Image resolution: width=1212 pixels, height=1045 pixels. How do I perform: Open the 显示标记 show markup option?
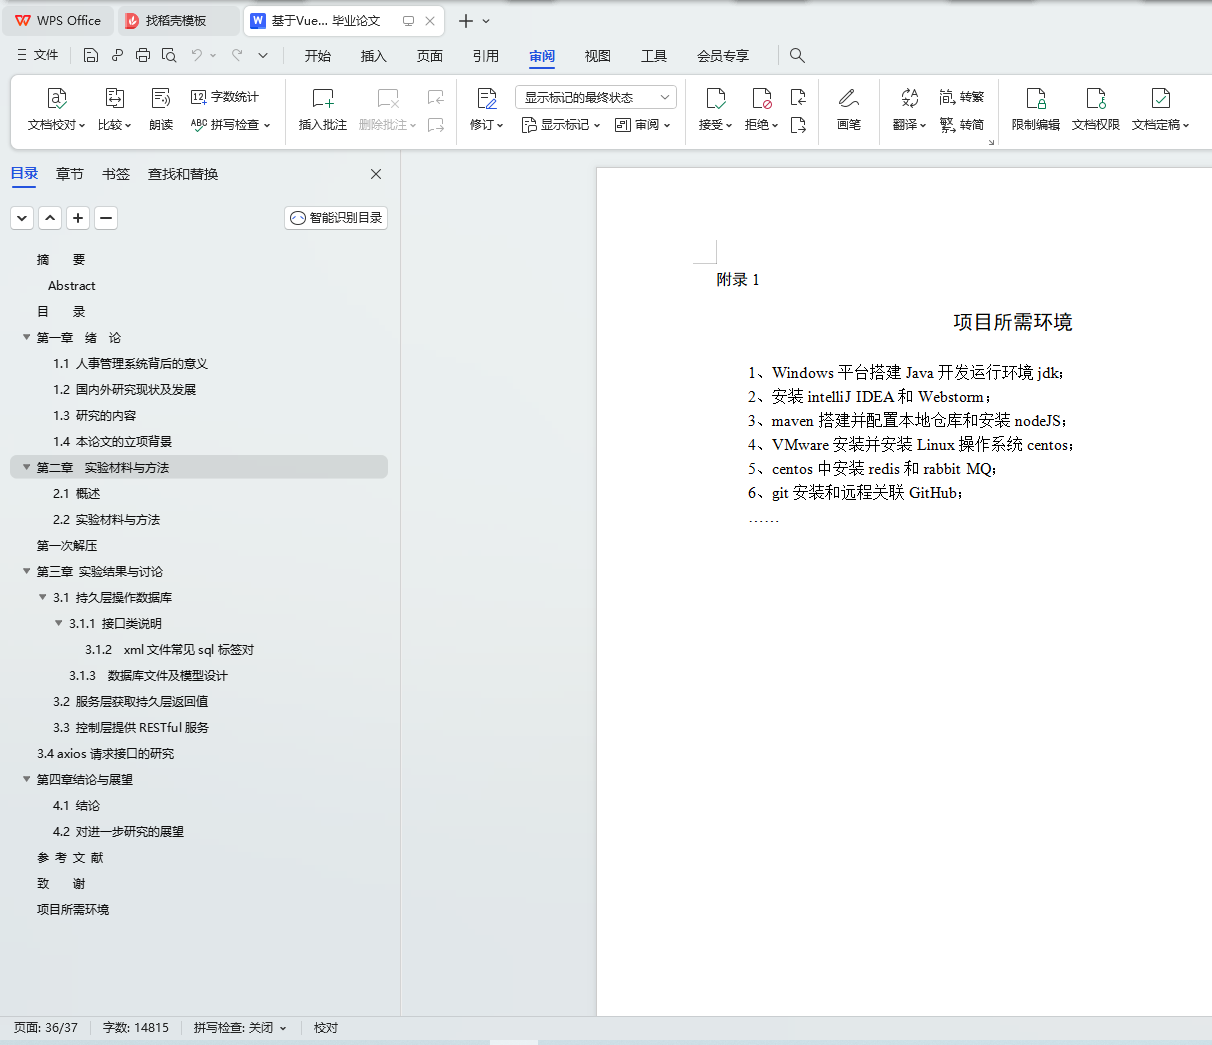tap(561, 125)
